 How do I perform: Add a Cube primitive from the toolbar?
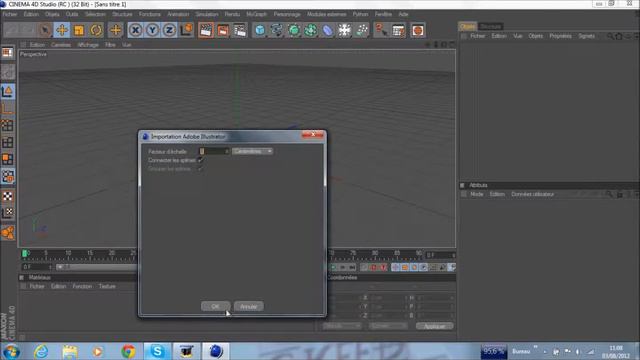pyautogui.click(x=260, y=30)
